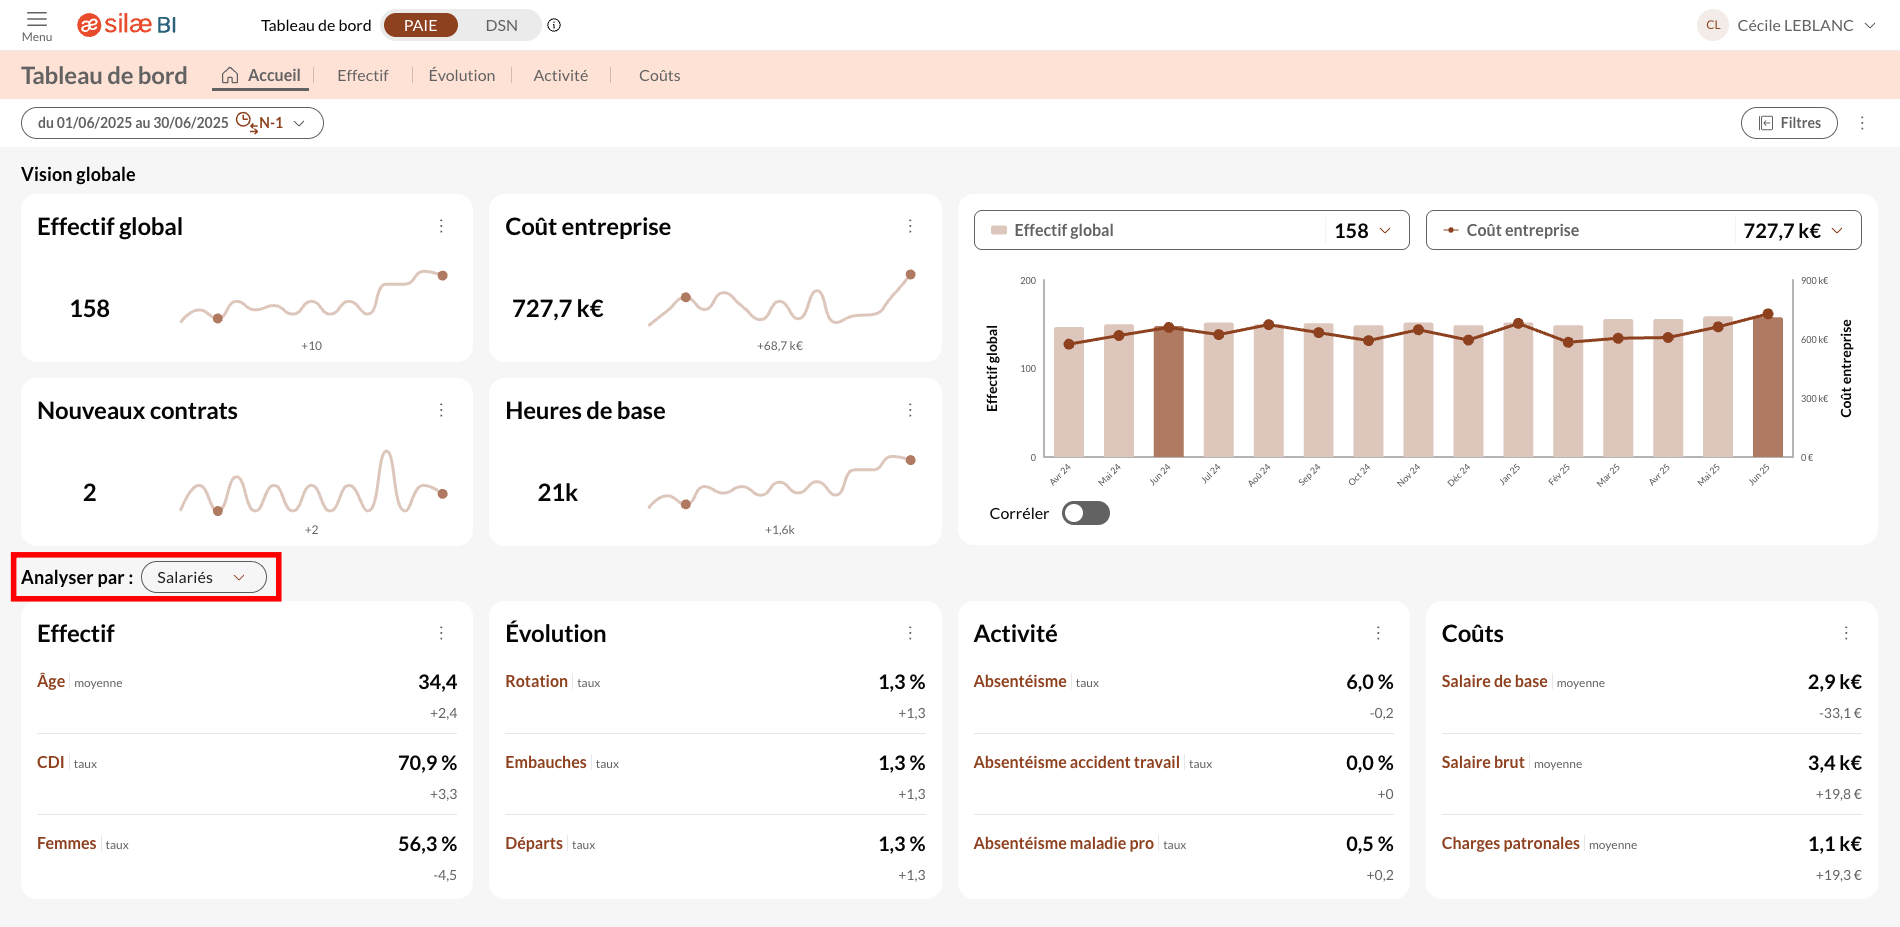Open Nouveaux contrats card three-dot menu

tap(441, 411)
